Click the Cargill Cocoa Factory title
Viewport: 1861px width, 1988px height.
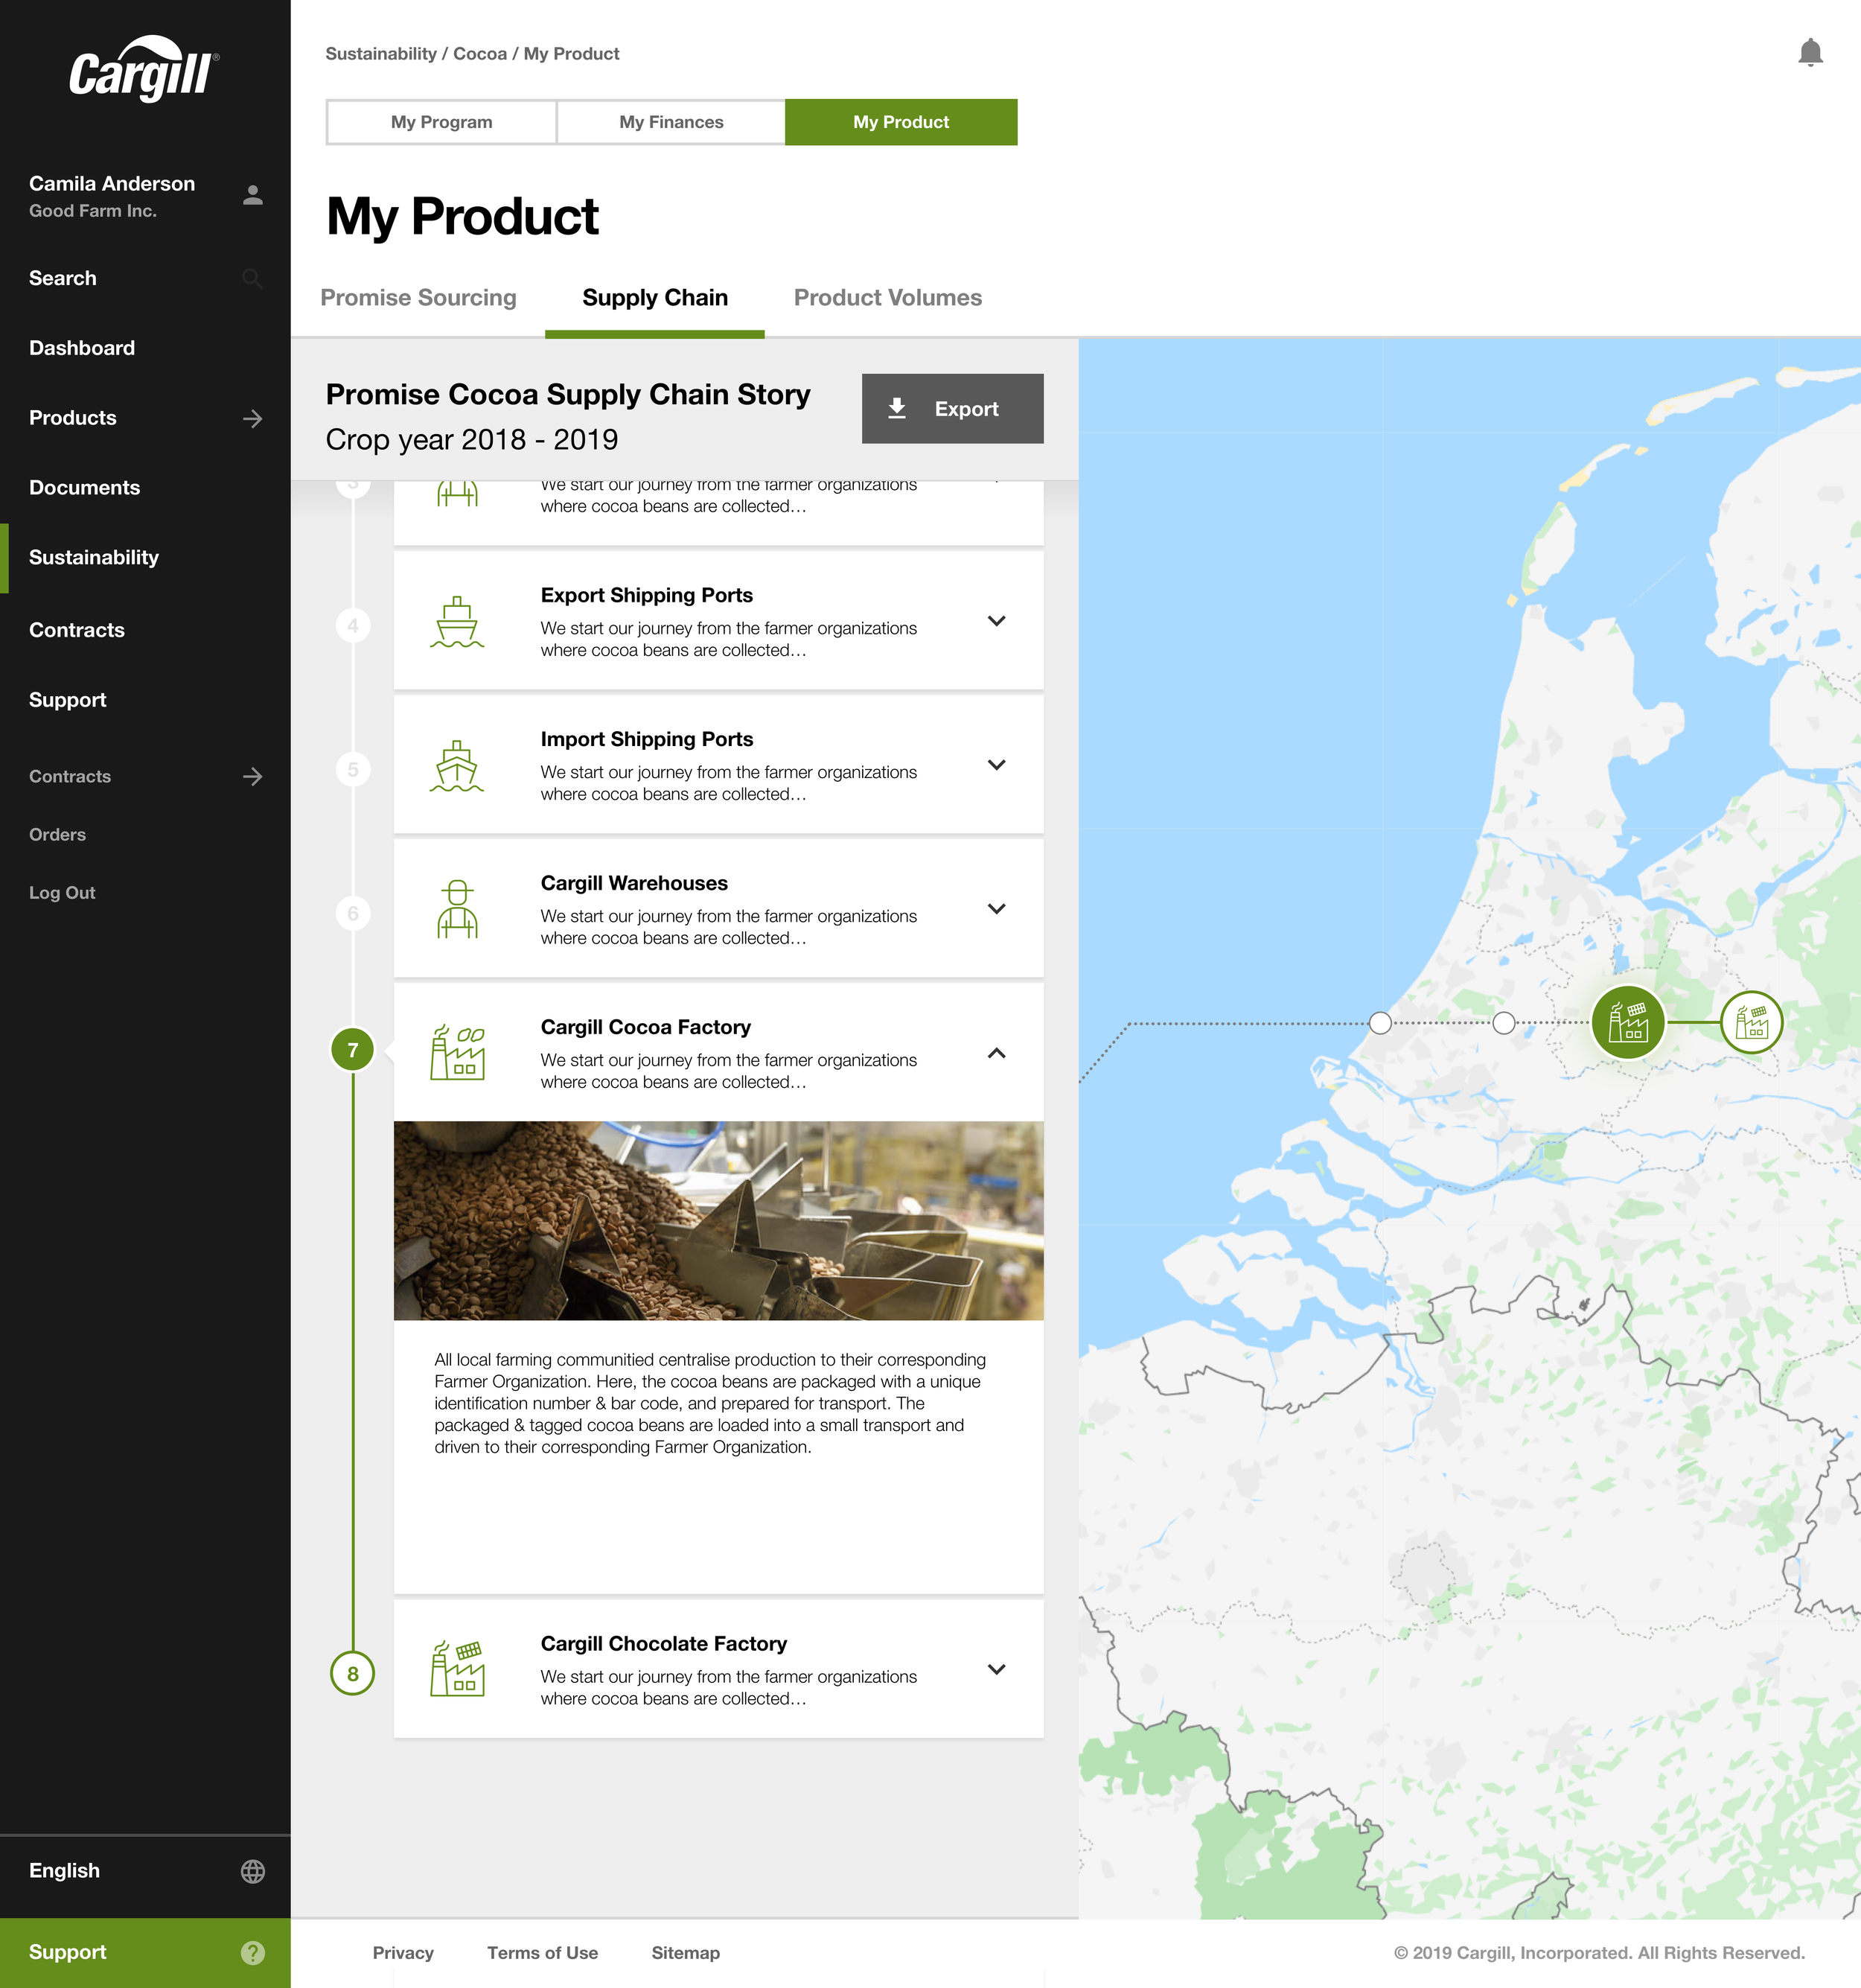pos(646,1027)
